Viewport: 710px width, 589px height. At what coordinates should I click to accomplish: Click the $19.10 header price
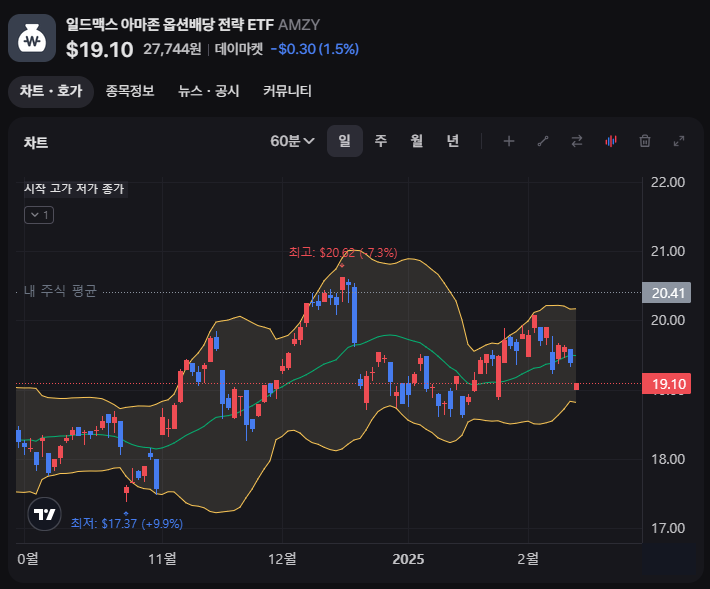pos(100,49)
